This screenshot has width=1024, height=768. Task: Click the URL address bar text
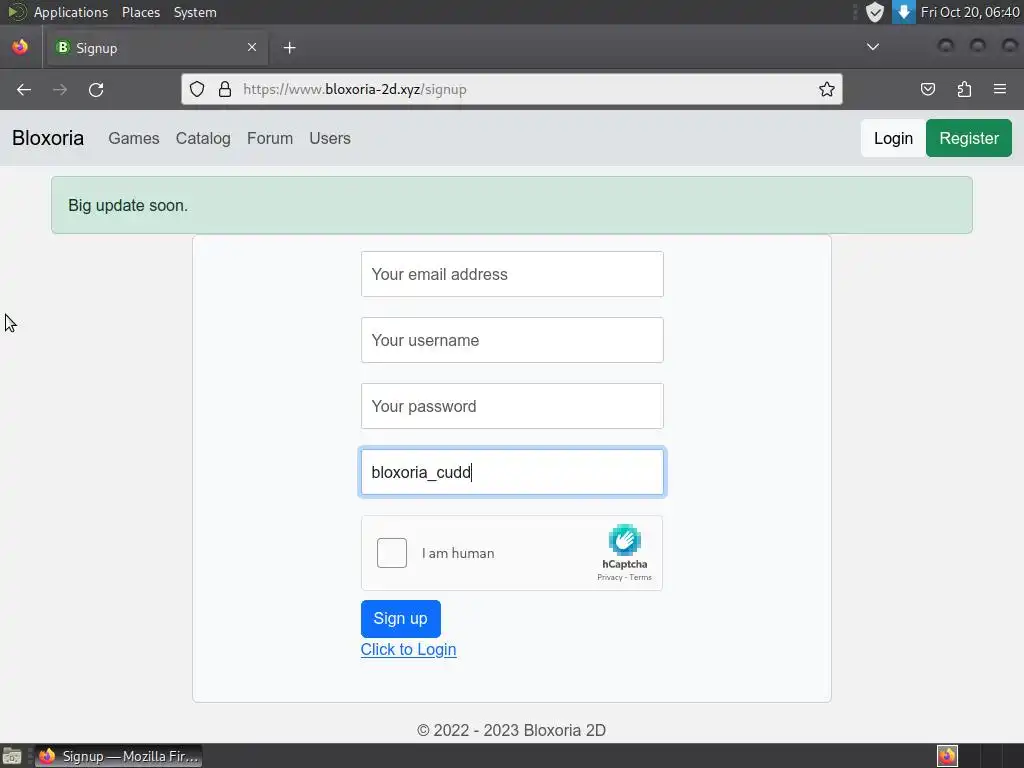tap(355, 89)
